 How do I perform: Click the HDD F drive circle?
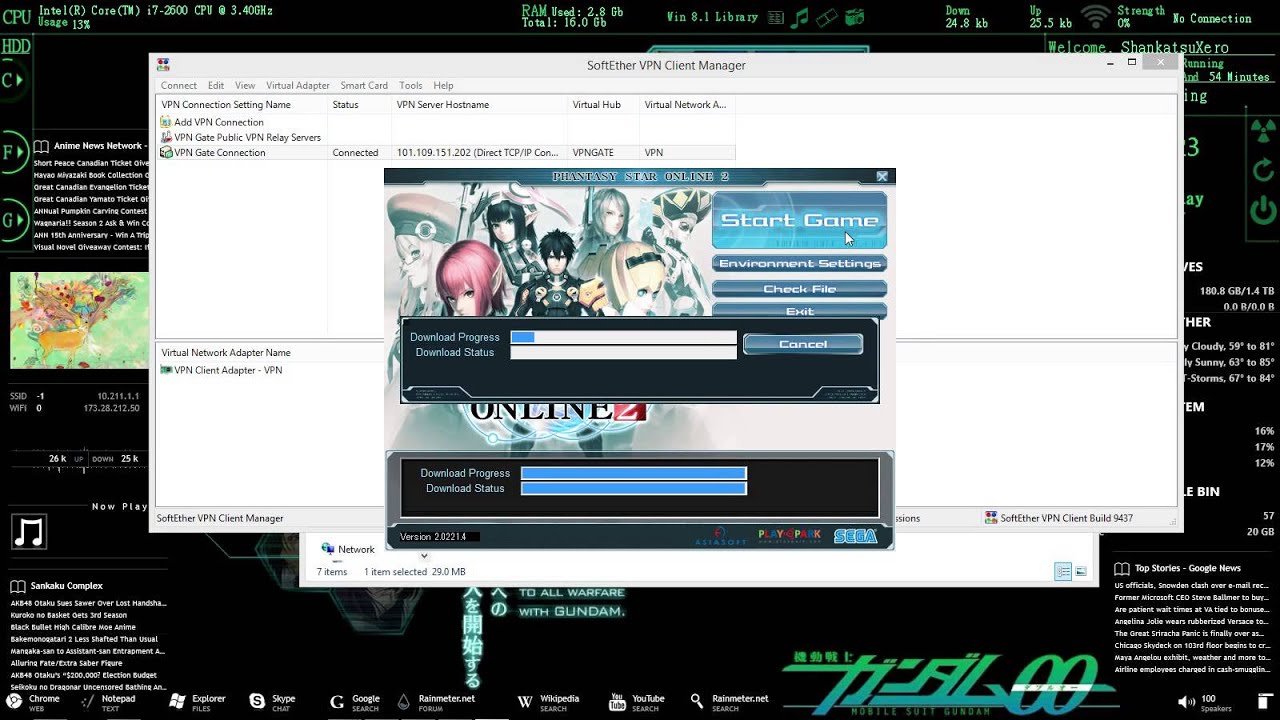(12, 153)
